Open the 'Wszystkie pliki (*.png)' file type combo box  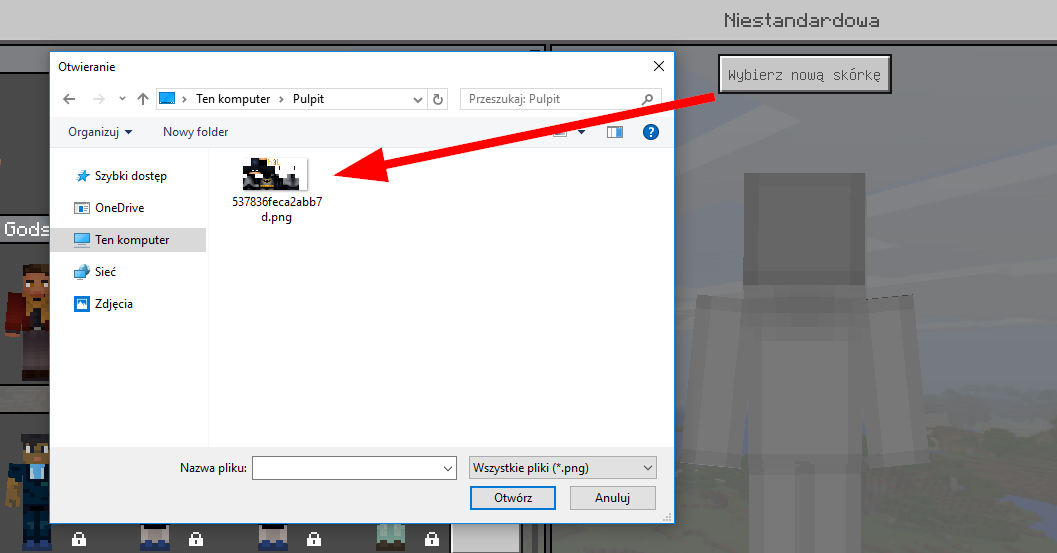click(562, 468)
